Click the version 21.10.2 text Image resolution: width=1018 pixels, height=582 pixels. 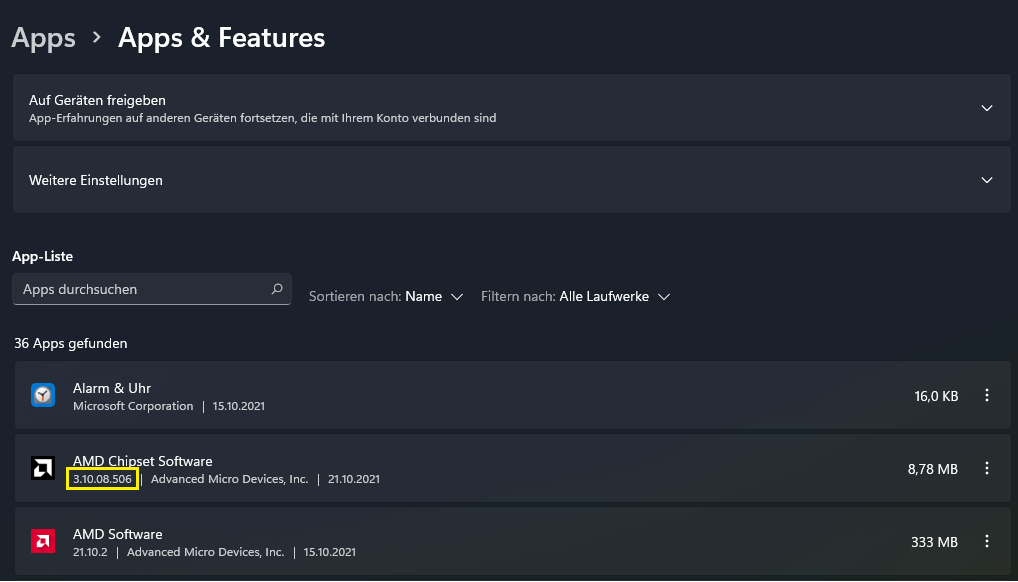[90, 552]
